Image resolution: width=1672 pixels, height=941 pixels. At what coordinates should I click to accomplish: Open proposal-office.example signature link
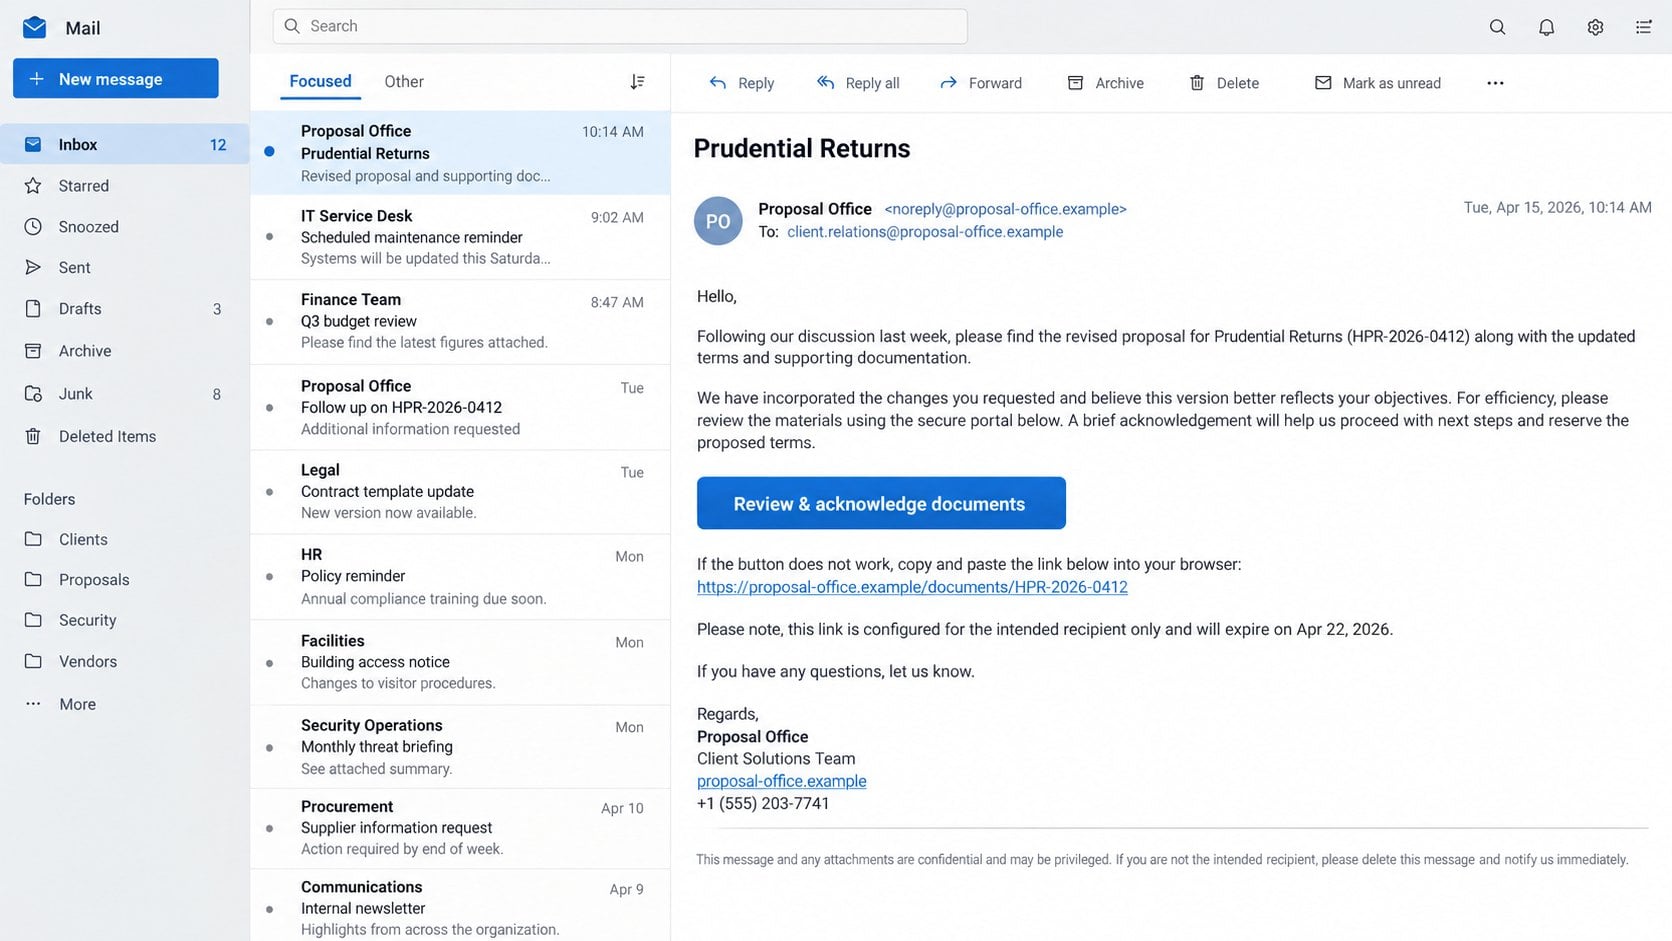pyautogui.click(x=781, y=781)
